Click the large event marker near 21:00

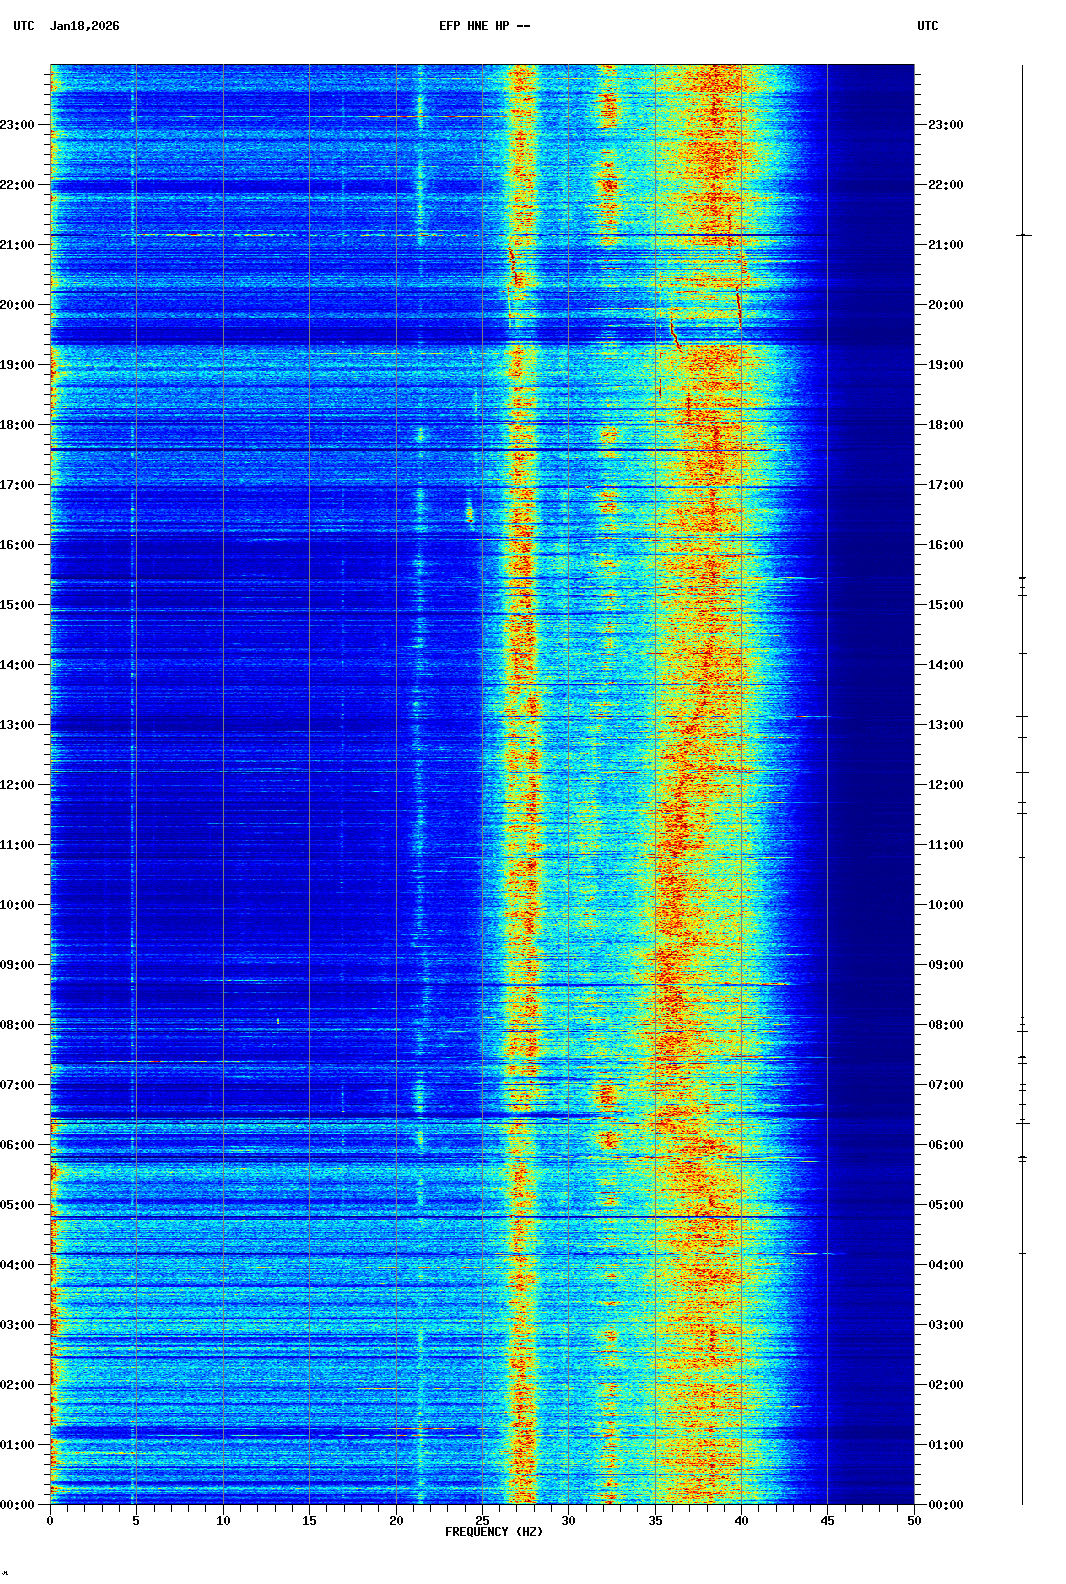coord(1023,235)
